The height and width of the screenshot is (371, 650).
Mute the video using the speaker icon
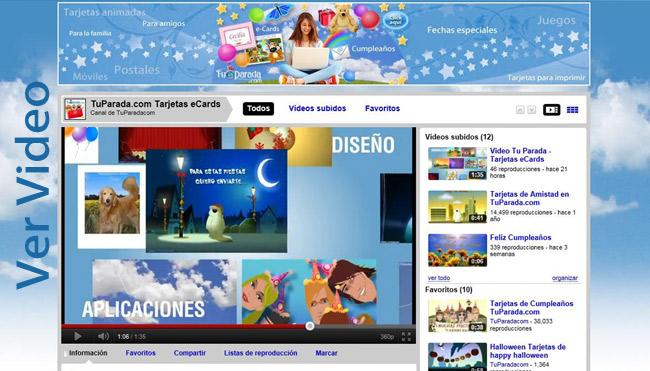103,337
